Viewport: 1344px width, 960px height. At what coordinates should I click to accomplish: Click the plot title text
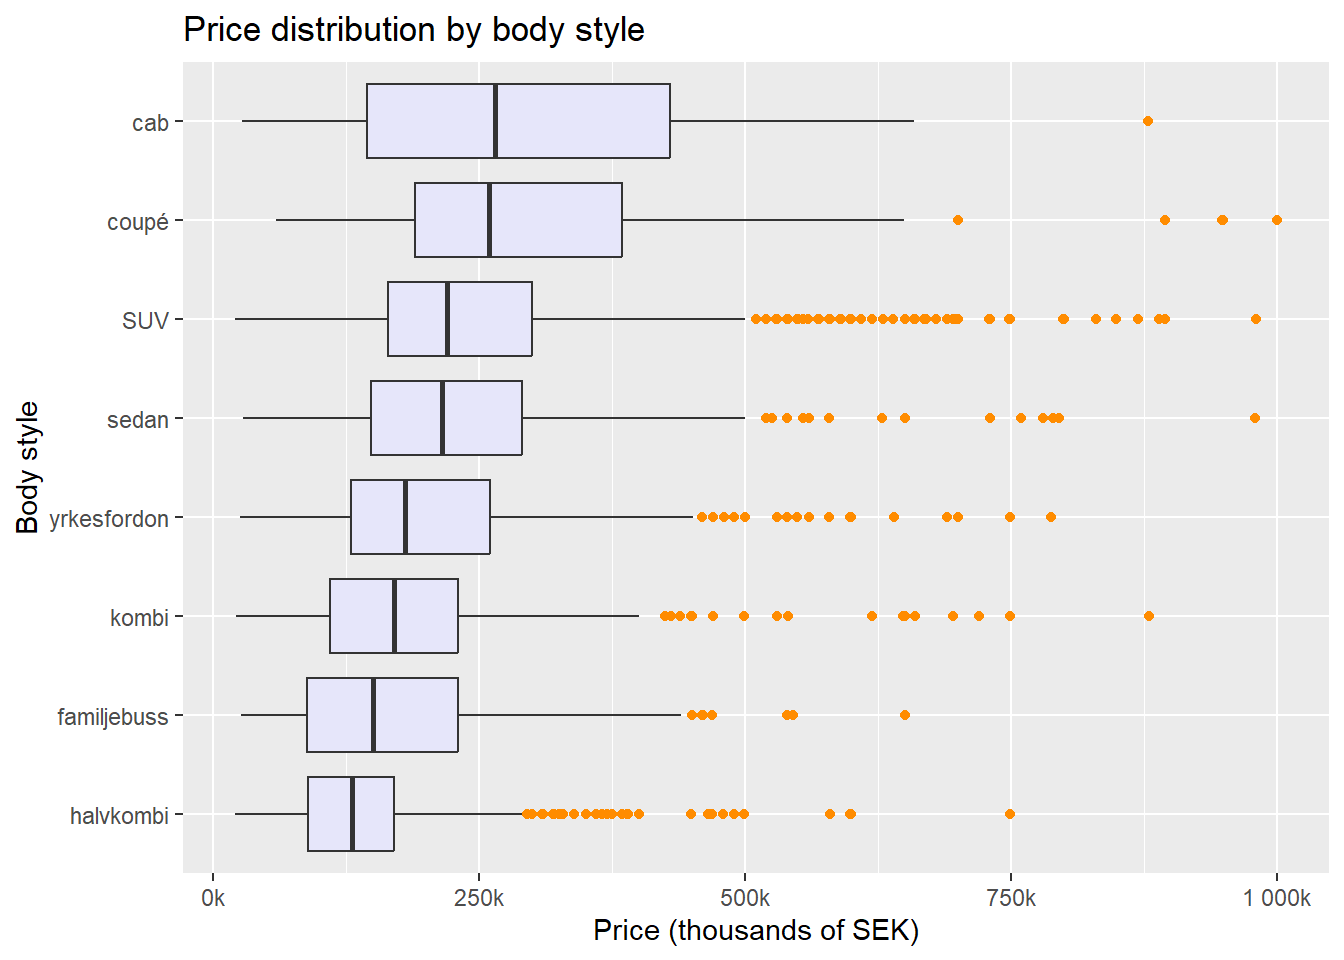414,30
